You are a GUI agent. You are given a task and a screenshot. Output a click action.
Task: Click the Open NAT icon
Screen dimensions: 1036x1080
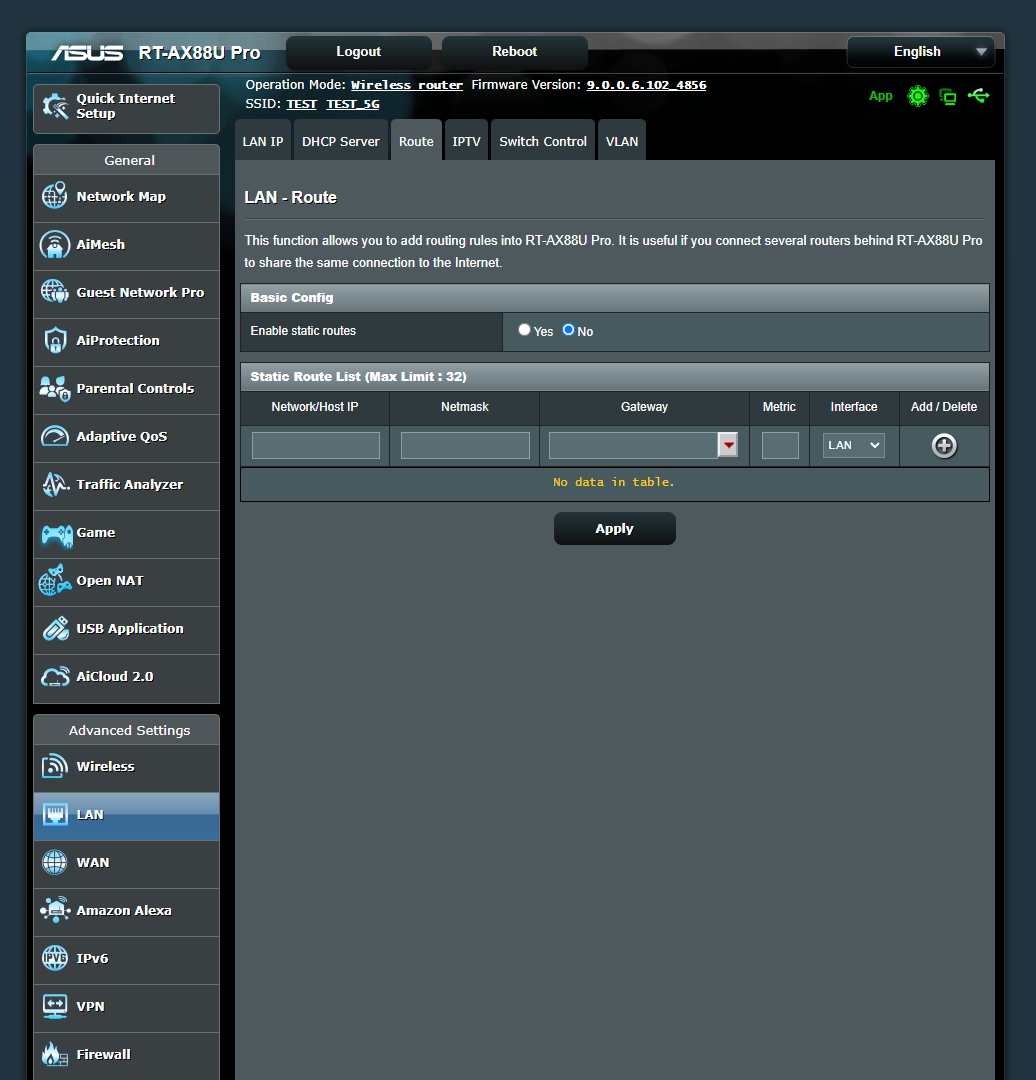click(54, 580)
